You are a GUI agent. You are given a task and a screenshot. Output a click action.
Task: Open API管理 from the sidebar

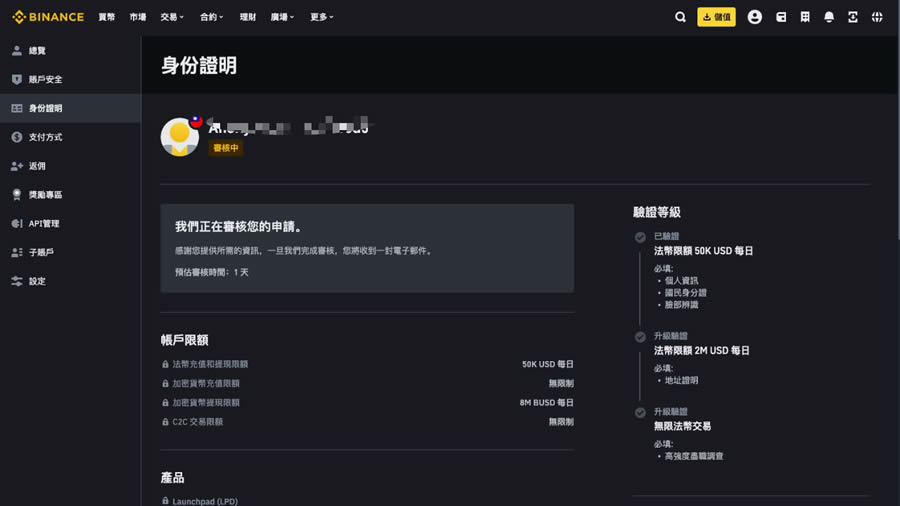coord(44,224)
